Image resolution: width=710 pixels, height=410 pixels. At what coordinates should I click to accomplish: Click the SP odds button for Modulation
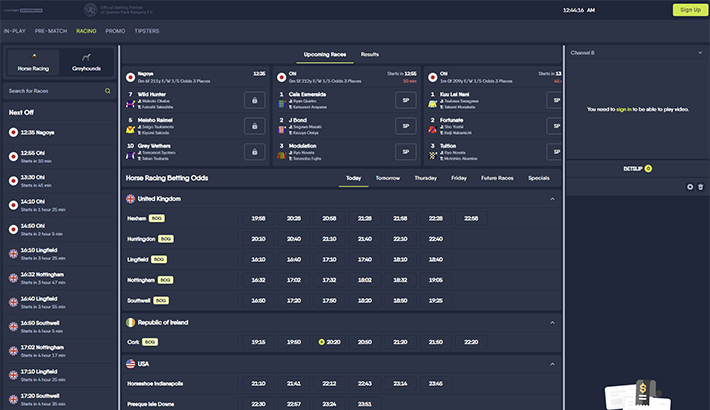coord(406,152)
